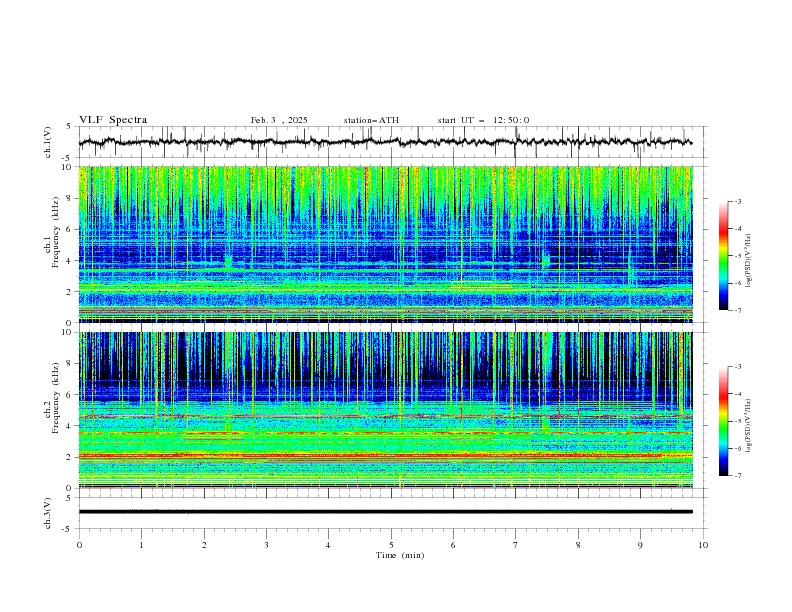Image resolution: width=792 pixels, height=612 pixels.
Task: Click the lower colorbar log(PSD) label
Action: click(x=749, y=426)
